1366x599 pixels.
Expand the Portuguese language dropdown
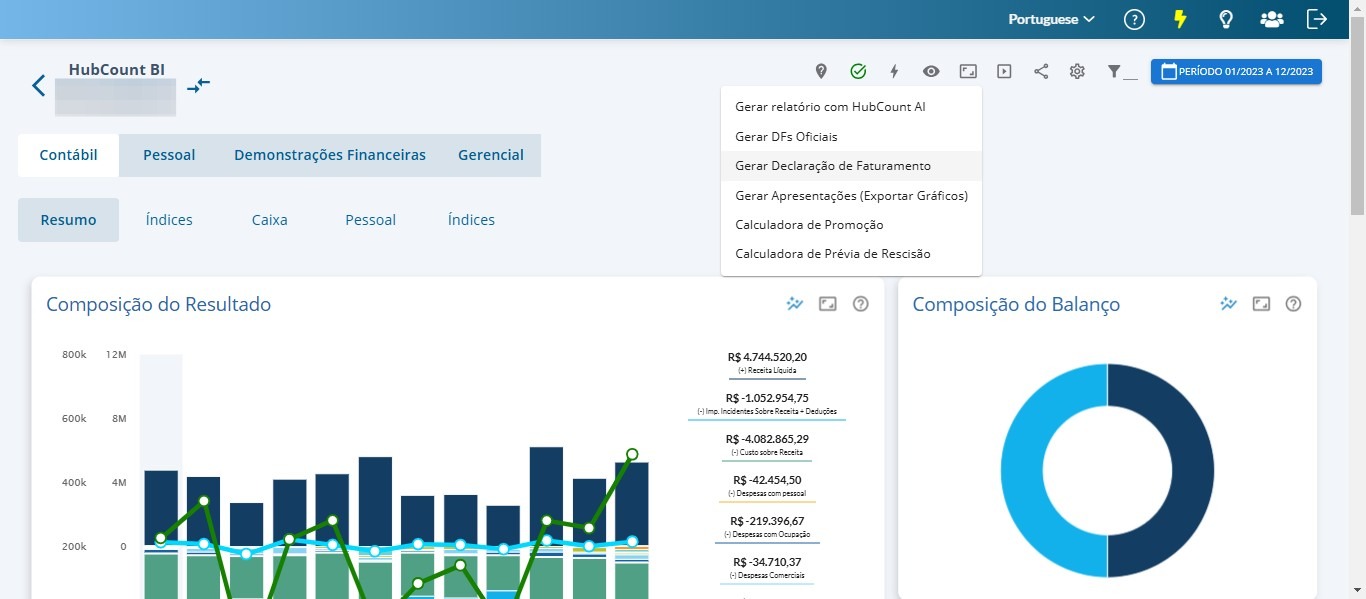(1051, 19)
